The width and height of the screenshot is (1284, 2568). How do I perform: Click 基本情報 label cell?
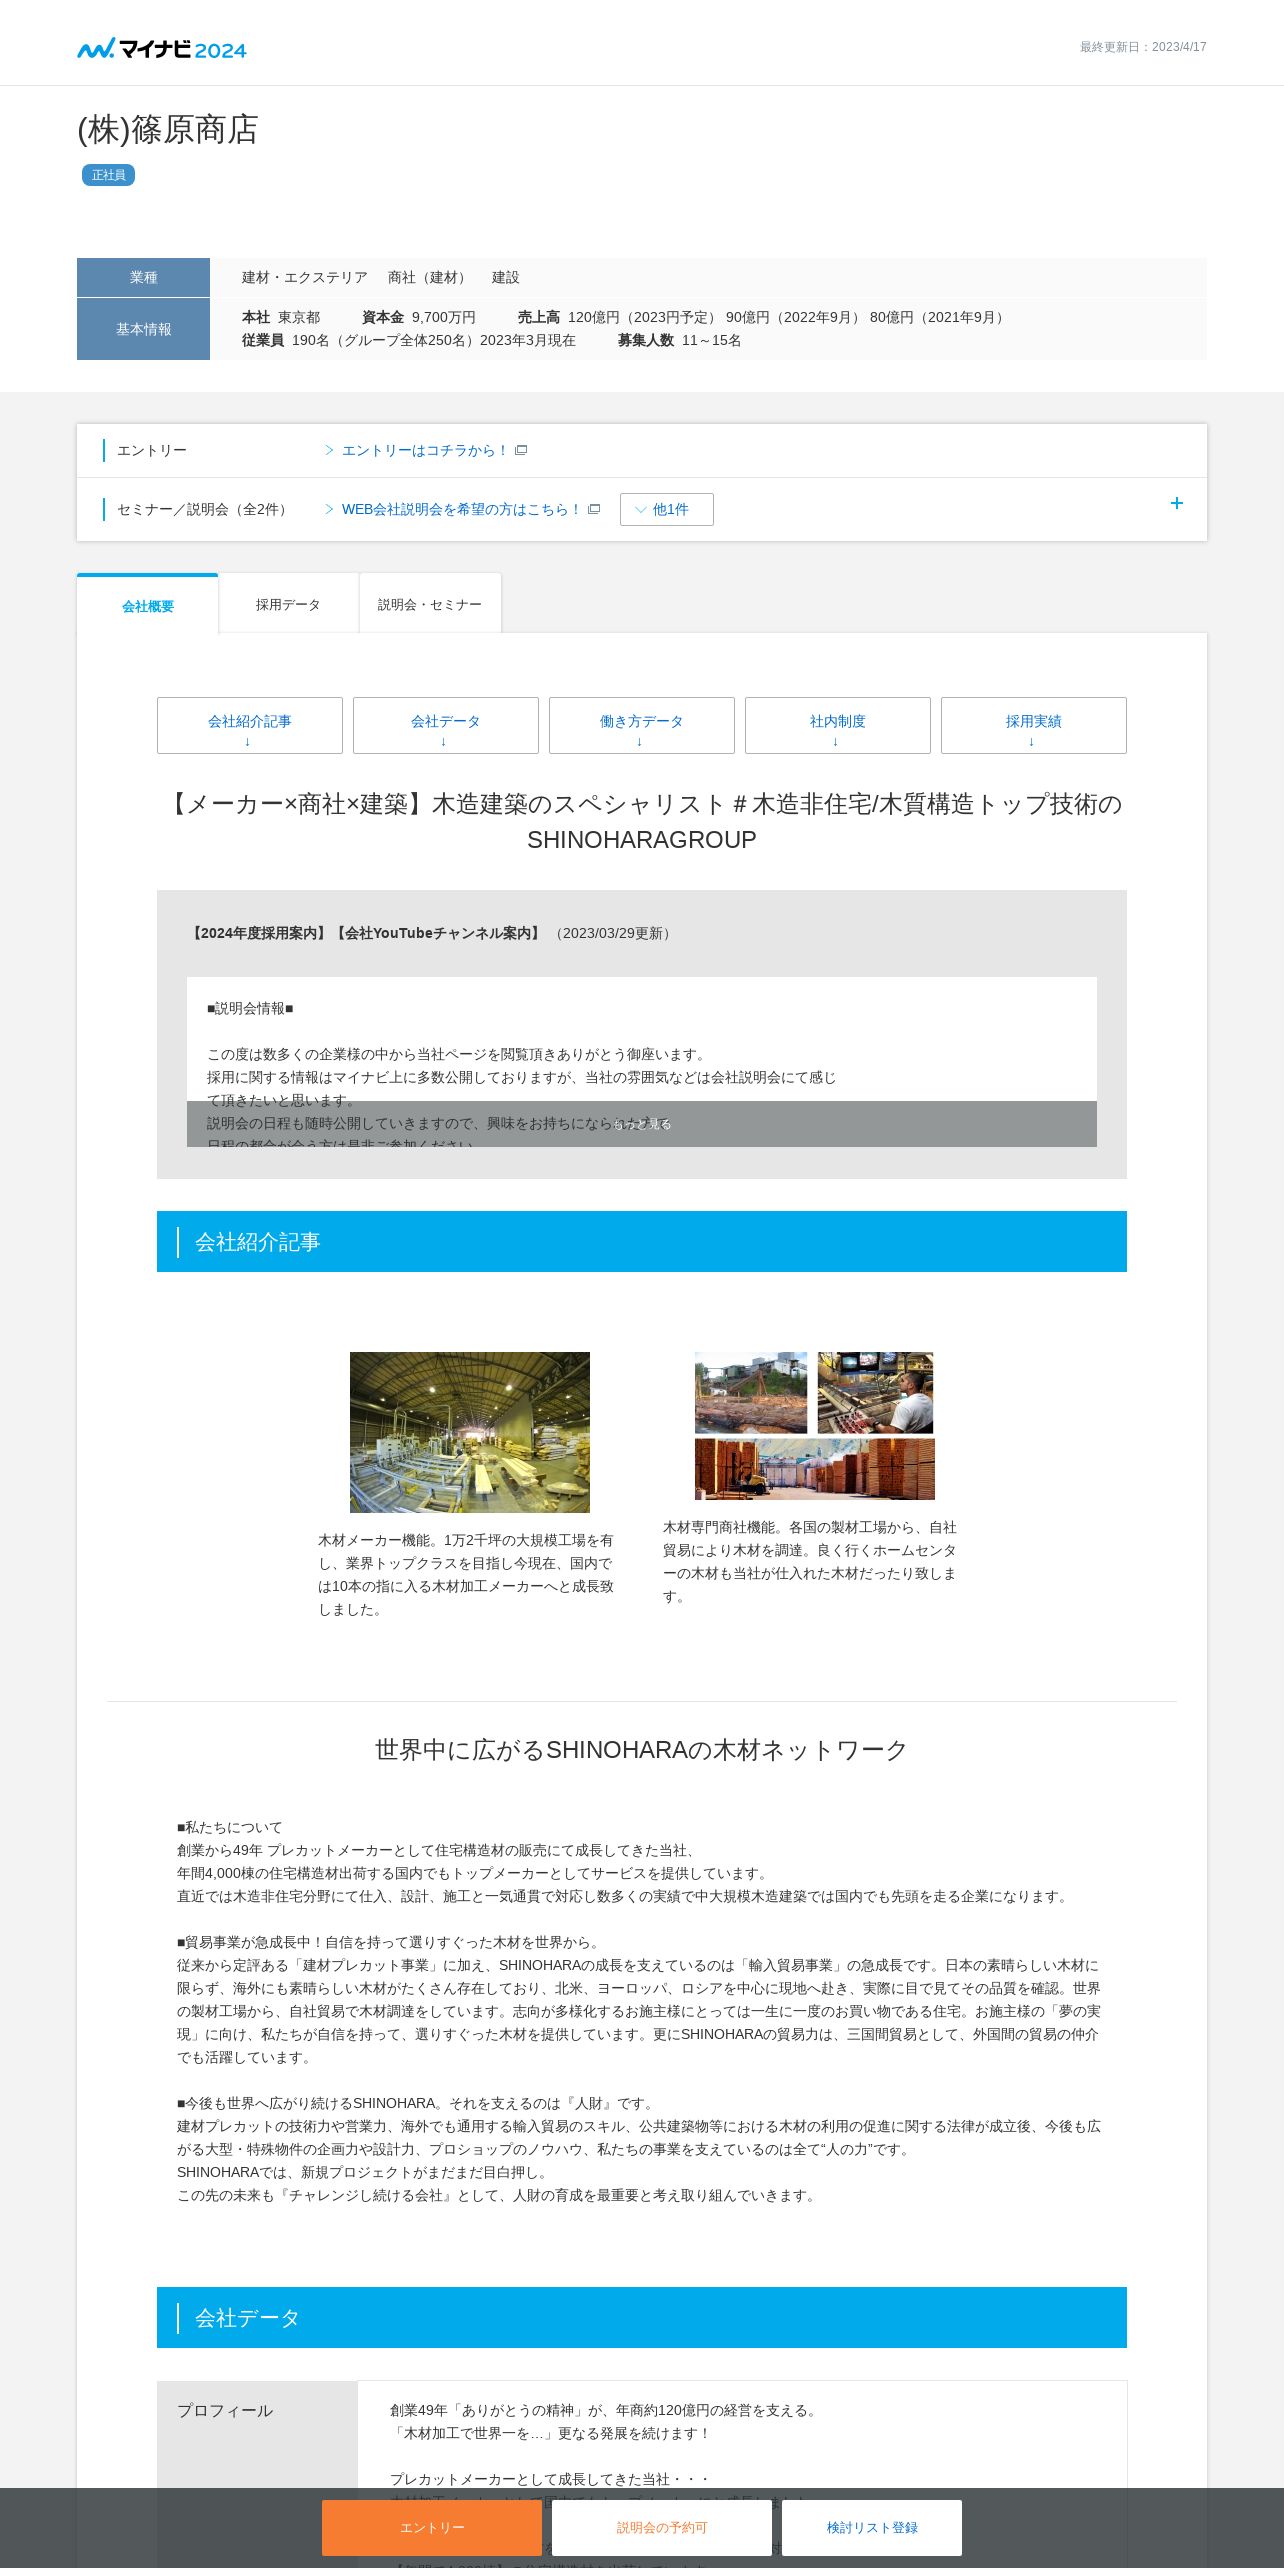143,329
